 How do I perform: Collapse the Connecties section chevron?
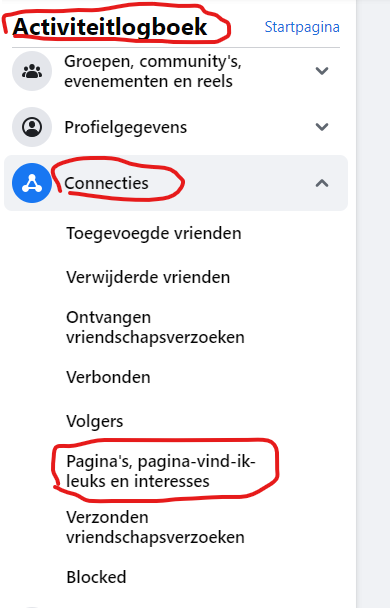pos(322,183)
